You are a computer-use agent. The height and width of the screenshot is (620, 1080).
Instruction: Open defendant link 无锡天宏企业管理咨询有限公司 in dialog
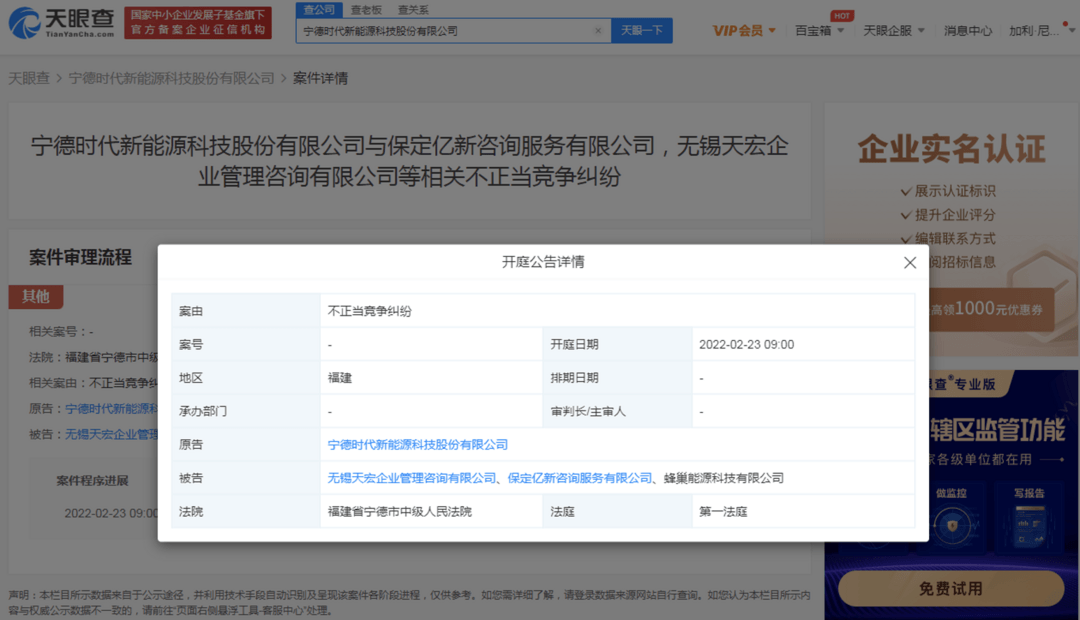412,478
